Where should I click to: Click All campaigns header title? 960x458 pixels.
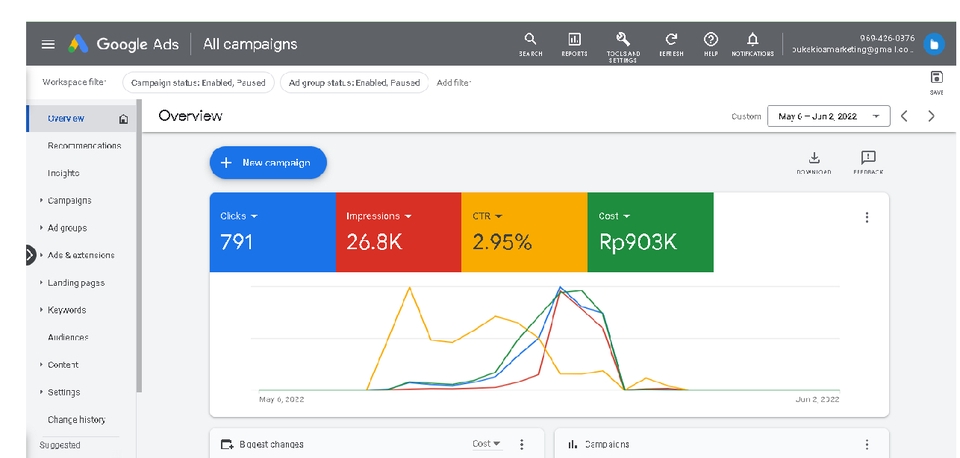[250, 44]
